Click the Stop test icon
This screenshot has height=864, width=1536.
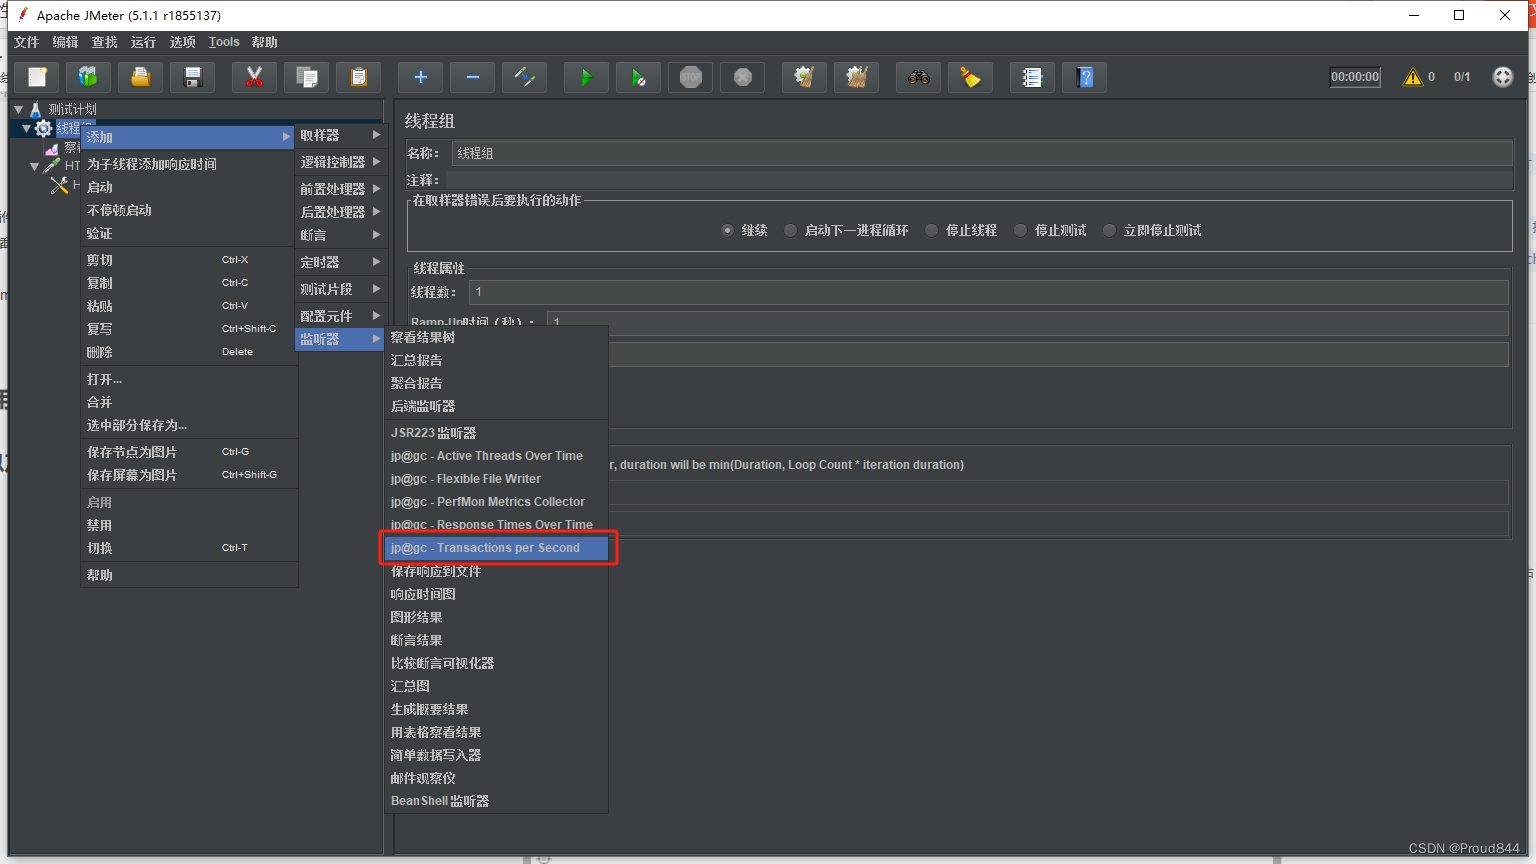(690, 77)
